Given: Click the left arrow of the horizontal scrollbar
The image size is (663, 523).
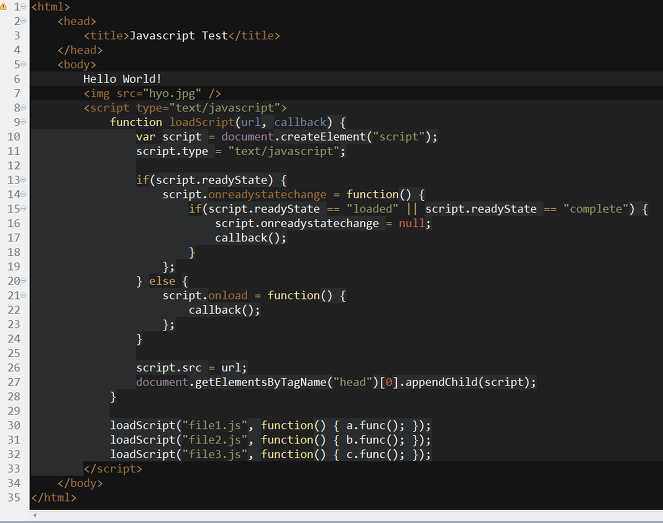Looking at the screenshot, I should (x=35, y=515).
